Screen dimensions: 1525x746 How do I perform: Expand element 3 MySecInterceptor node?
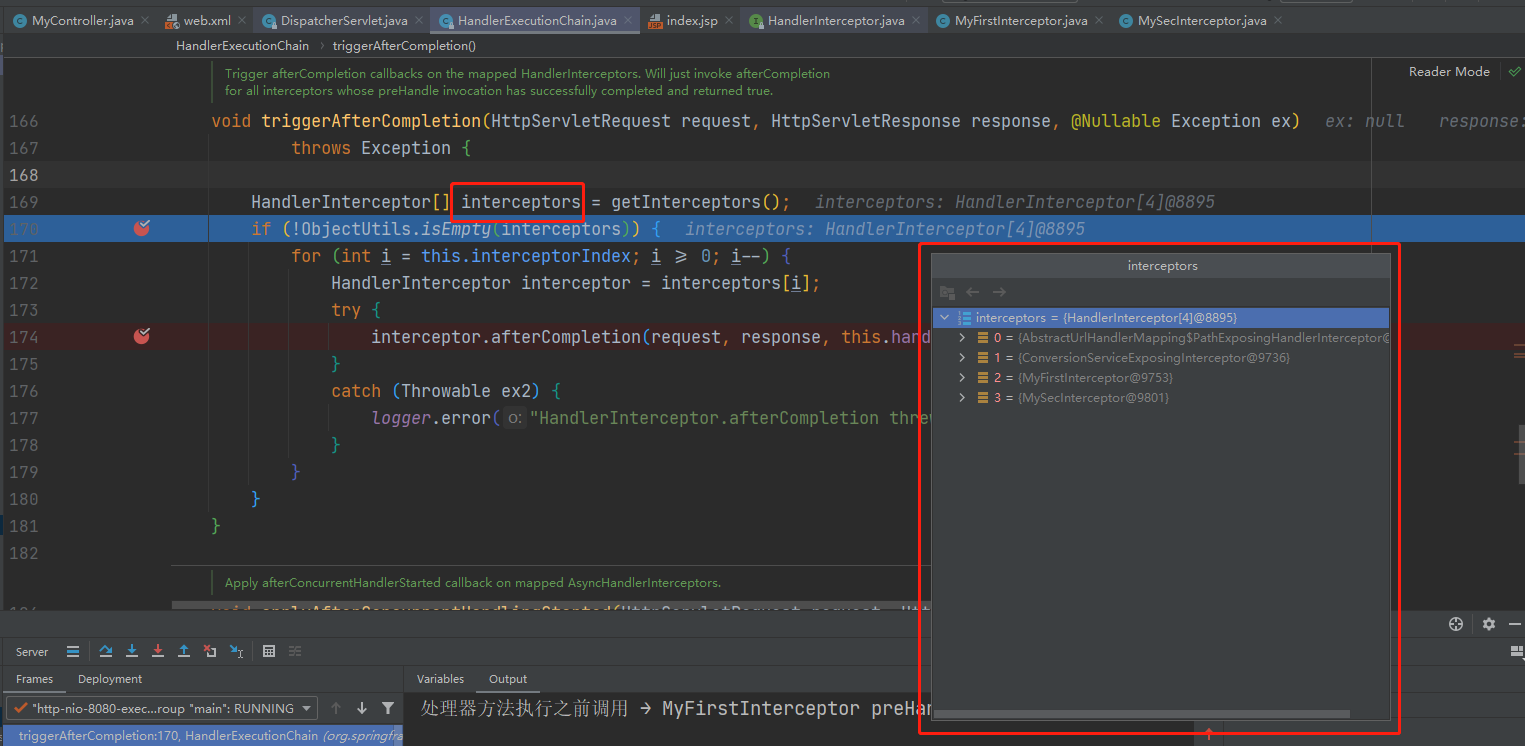pos(962,398)
